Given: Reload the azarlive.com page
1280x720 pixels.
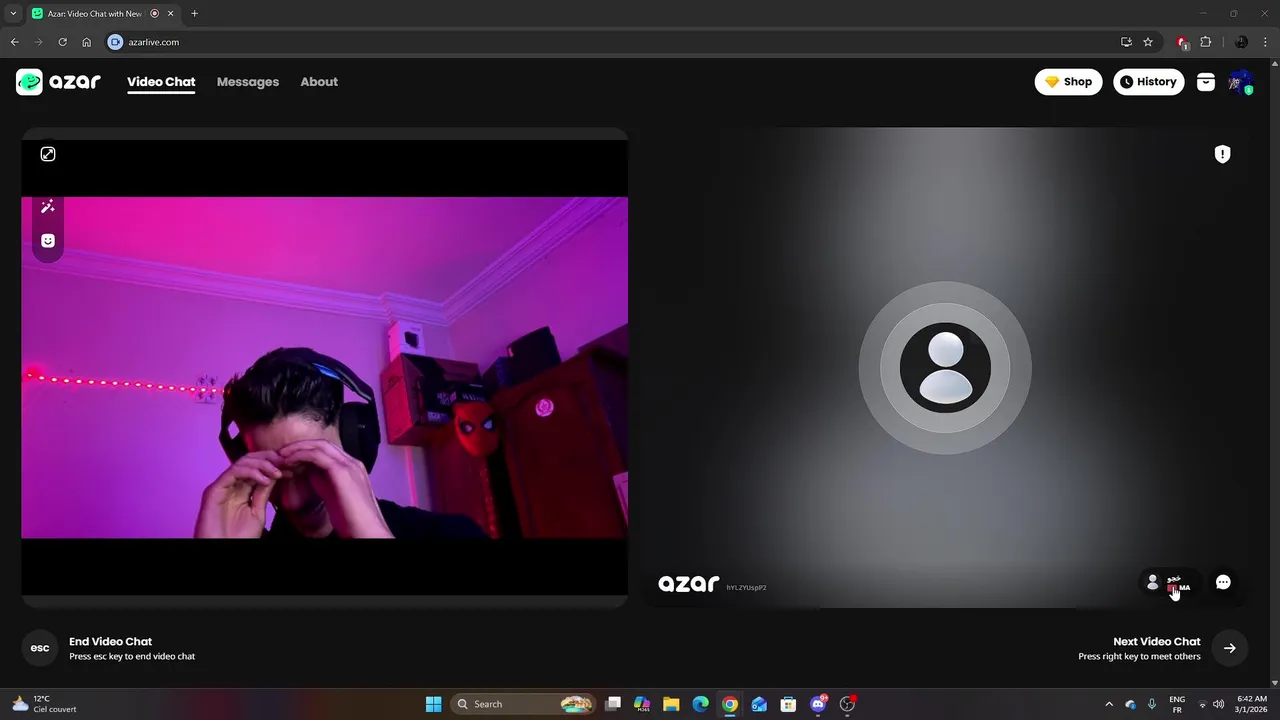Looking at the screenshot, I should tap(62, 42).
